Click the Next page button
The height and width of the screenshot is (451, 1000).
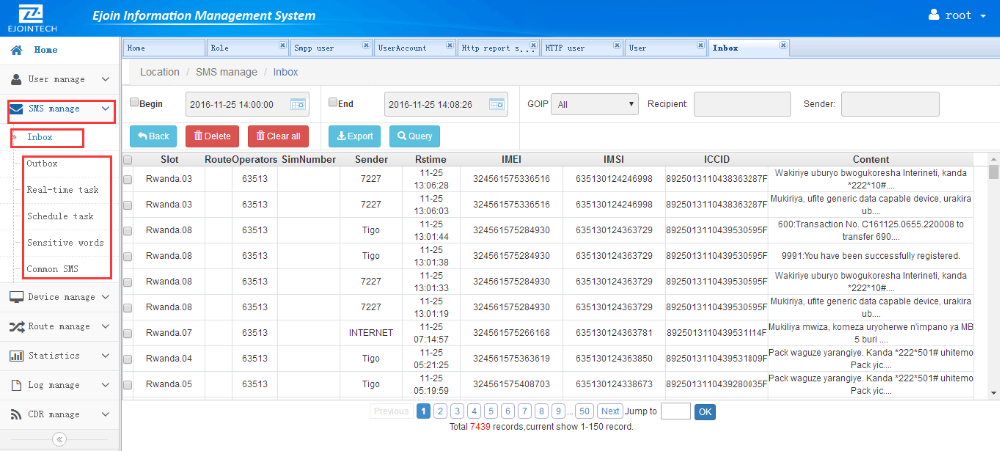[610, 411]
